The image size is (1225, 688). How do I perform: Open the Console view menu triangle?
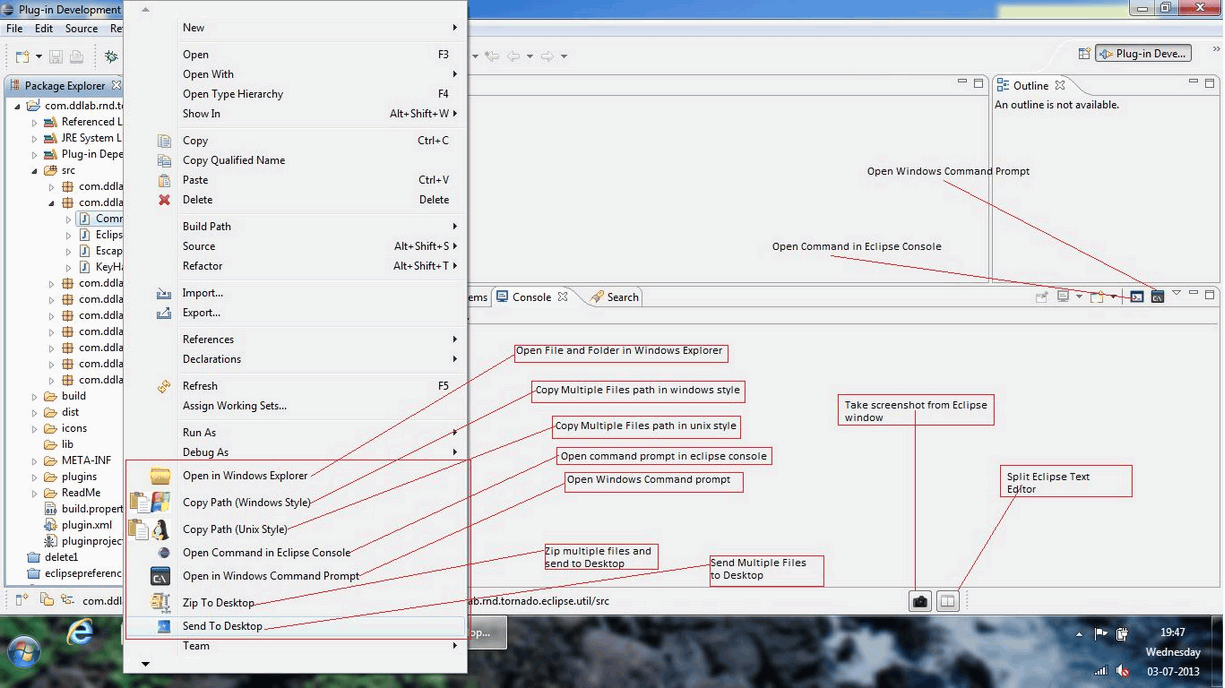pos(1177,294)
